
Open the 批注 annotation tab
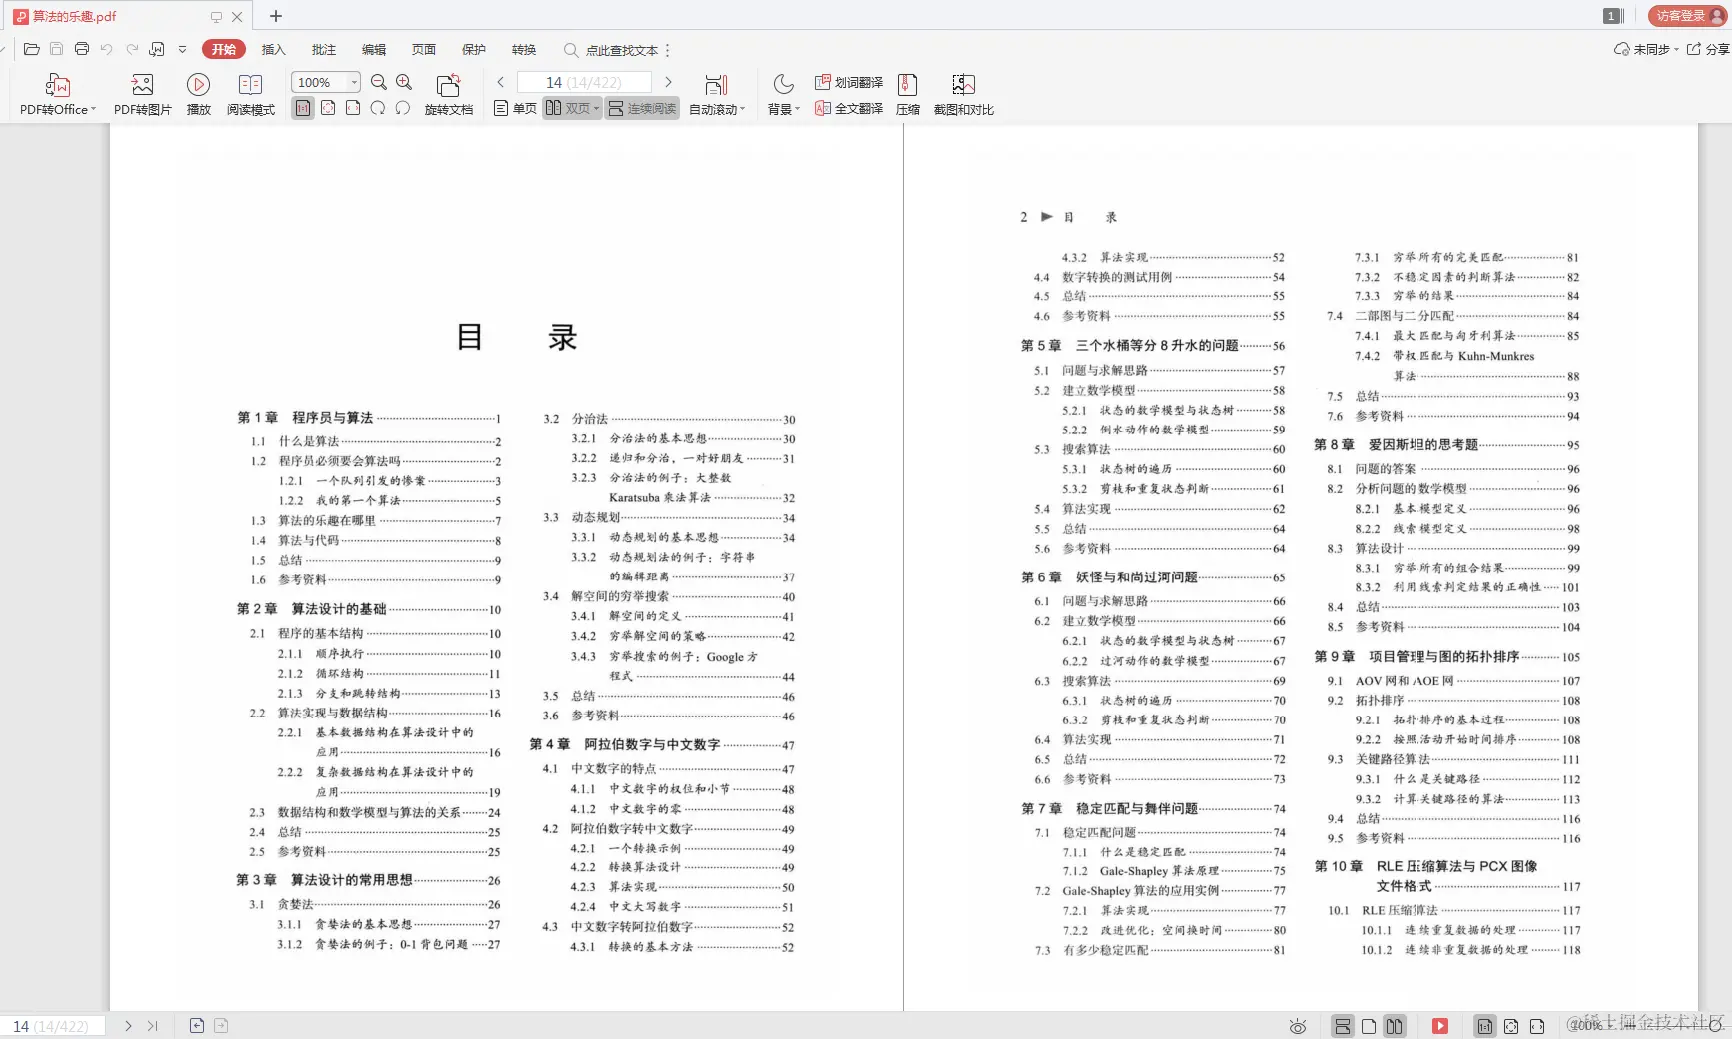click(322, 49)
